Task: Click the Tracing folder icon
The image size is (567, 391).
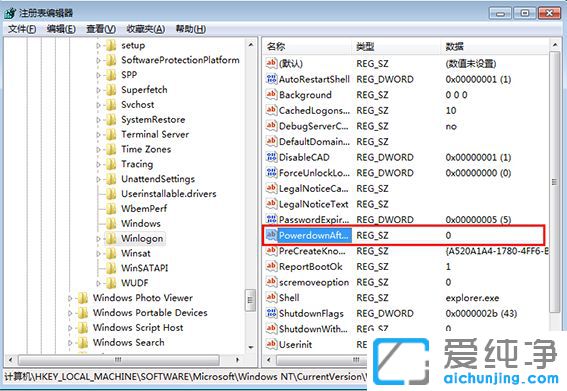Action: click(x=111, y=164)
